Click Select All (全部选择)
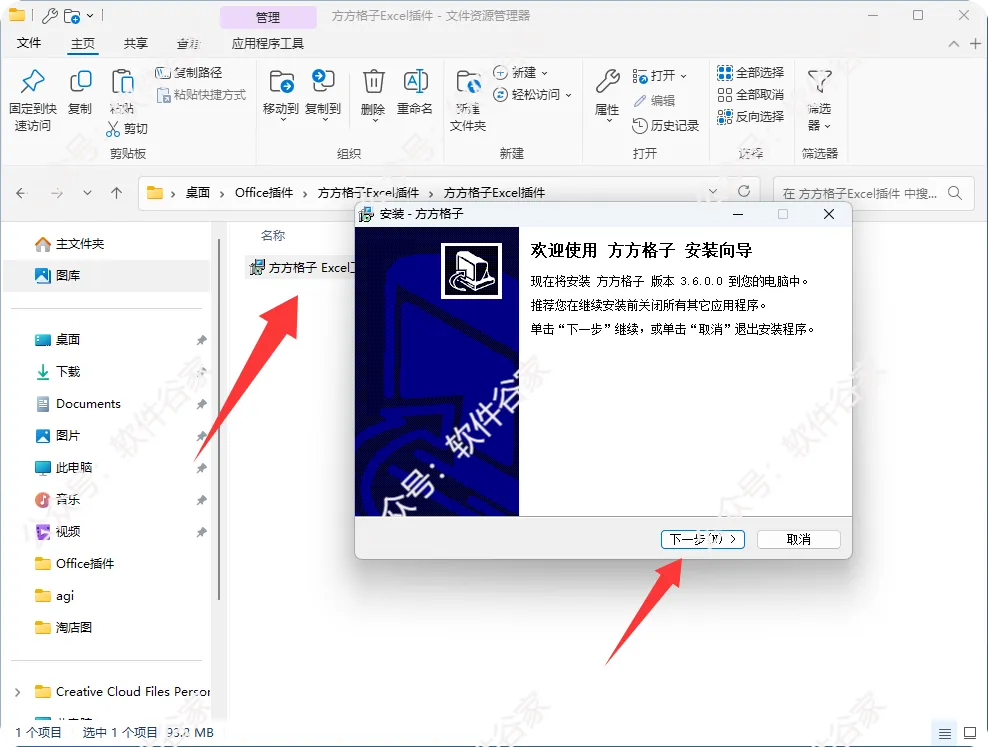The height and width of the screenshot is (747, 988). [750, 73]
